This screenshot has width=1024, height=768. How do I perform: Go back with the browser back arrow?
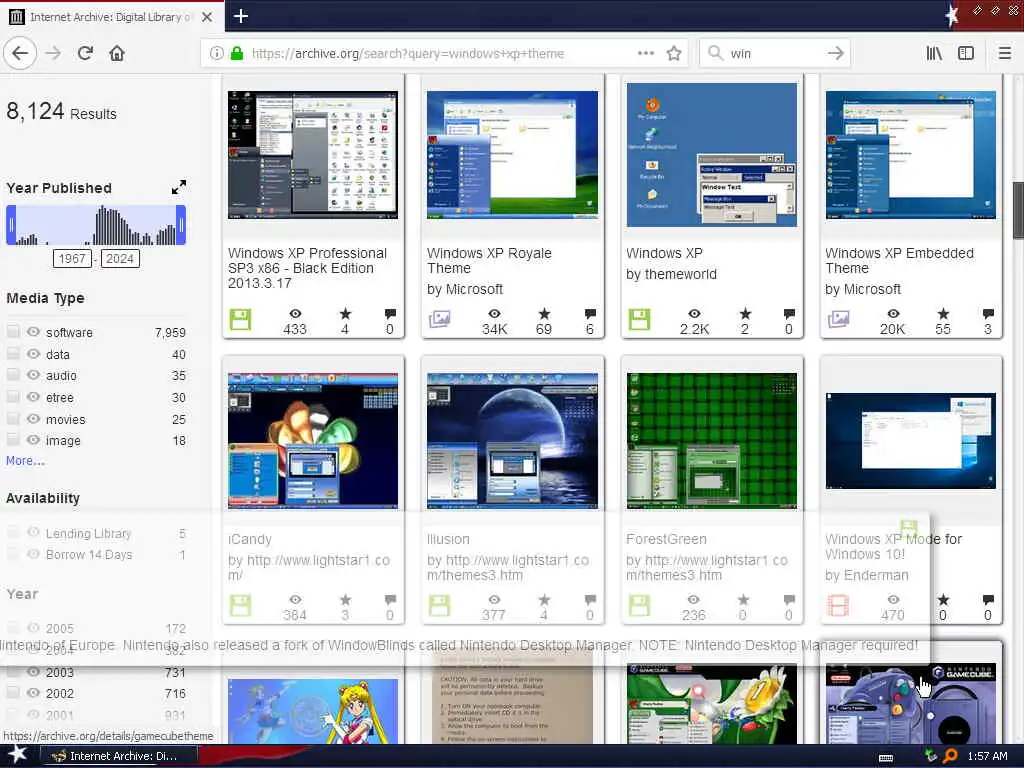20,53
